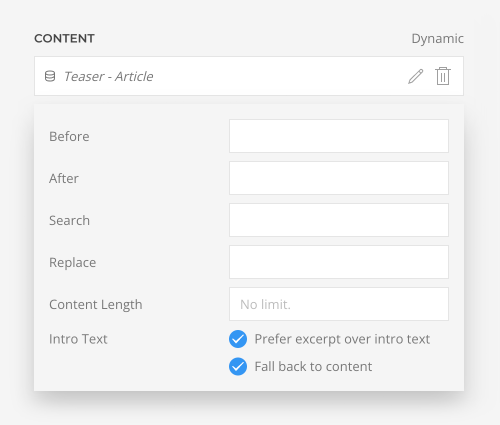Viewport: 500px width, 425px height.
Task: Click the Intro Text label
Action: (x=78, y=339)
